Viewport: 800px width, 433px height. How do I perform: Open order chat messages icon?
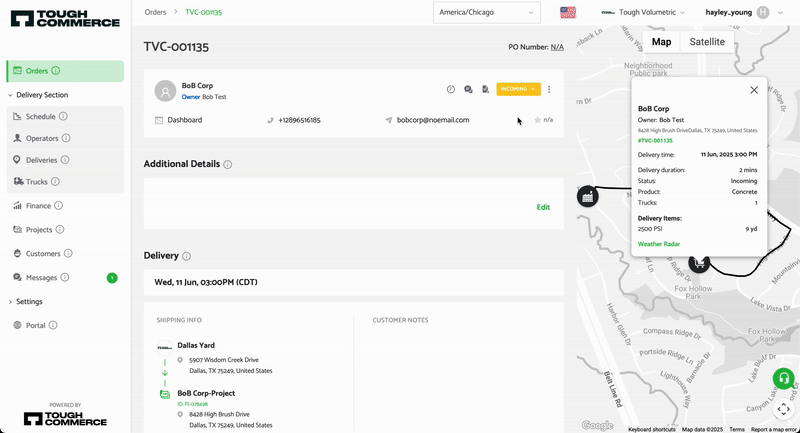468,89
